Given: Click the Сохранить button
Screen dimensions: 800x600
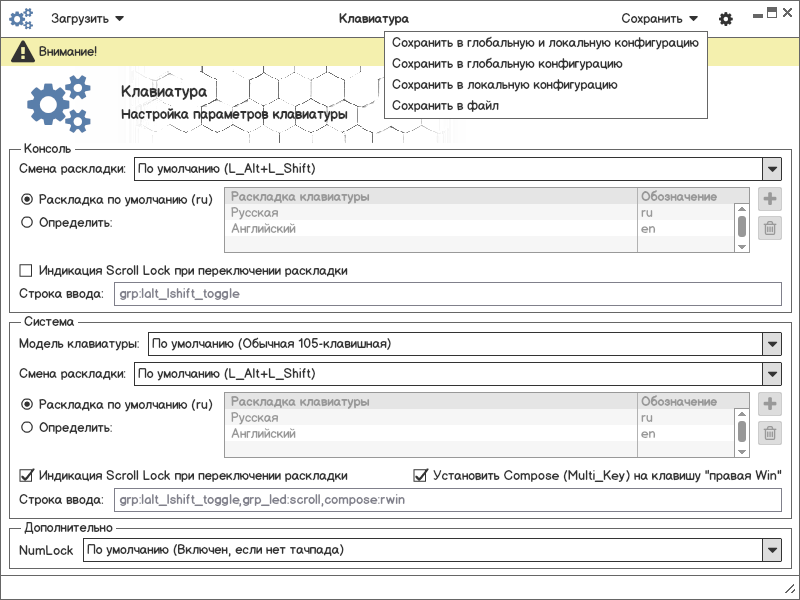Looking at the screenshot, I should (659, 18).
